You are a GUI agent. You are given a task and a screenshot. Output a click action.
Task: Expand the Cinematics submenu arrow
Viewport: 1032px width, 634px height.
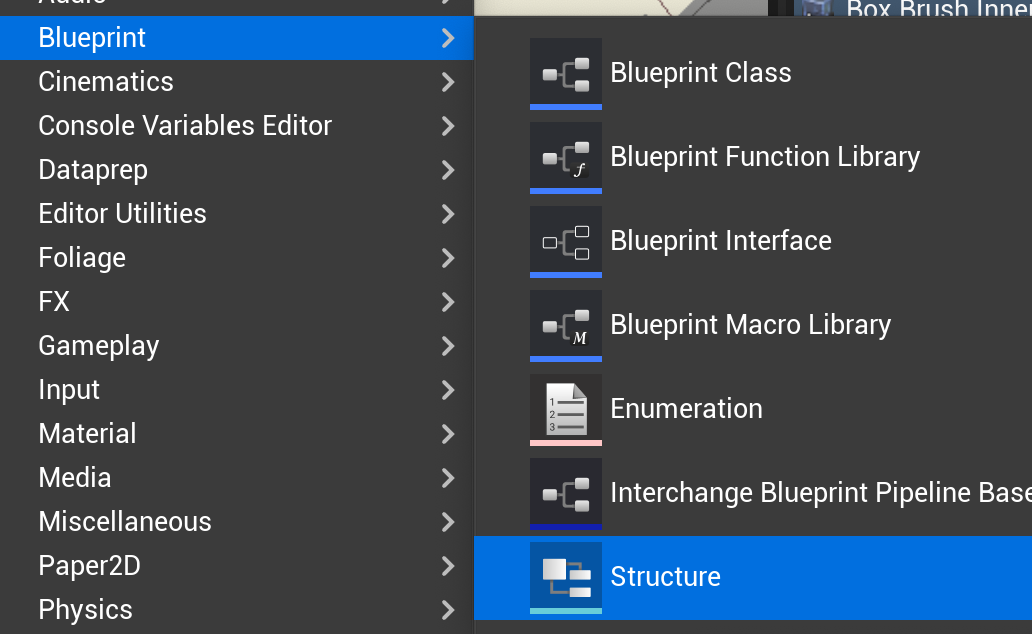pyautogui.click(x=448, y=82)
